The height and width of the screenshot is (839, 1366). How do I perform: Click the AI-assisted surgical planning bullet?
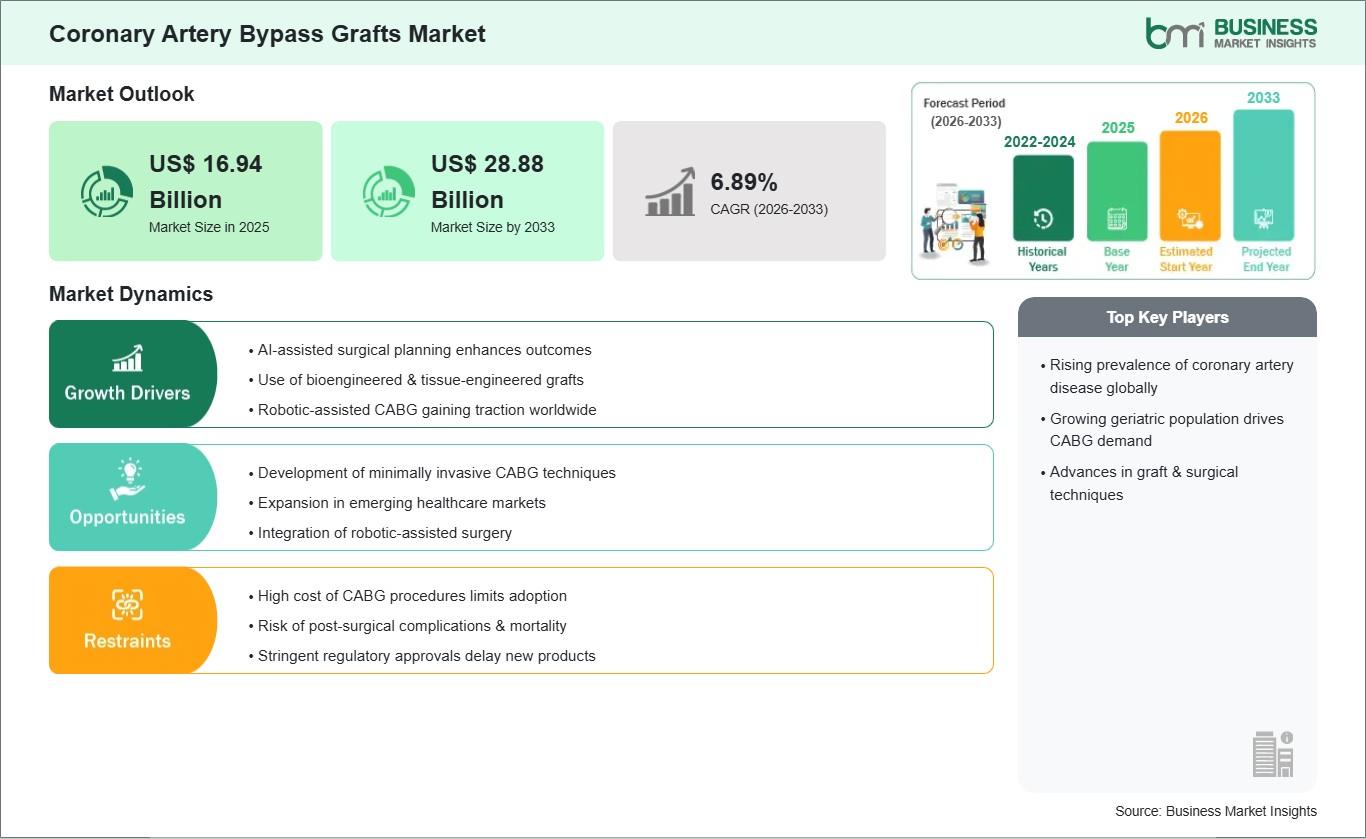point(424,350)
